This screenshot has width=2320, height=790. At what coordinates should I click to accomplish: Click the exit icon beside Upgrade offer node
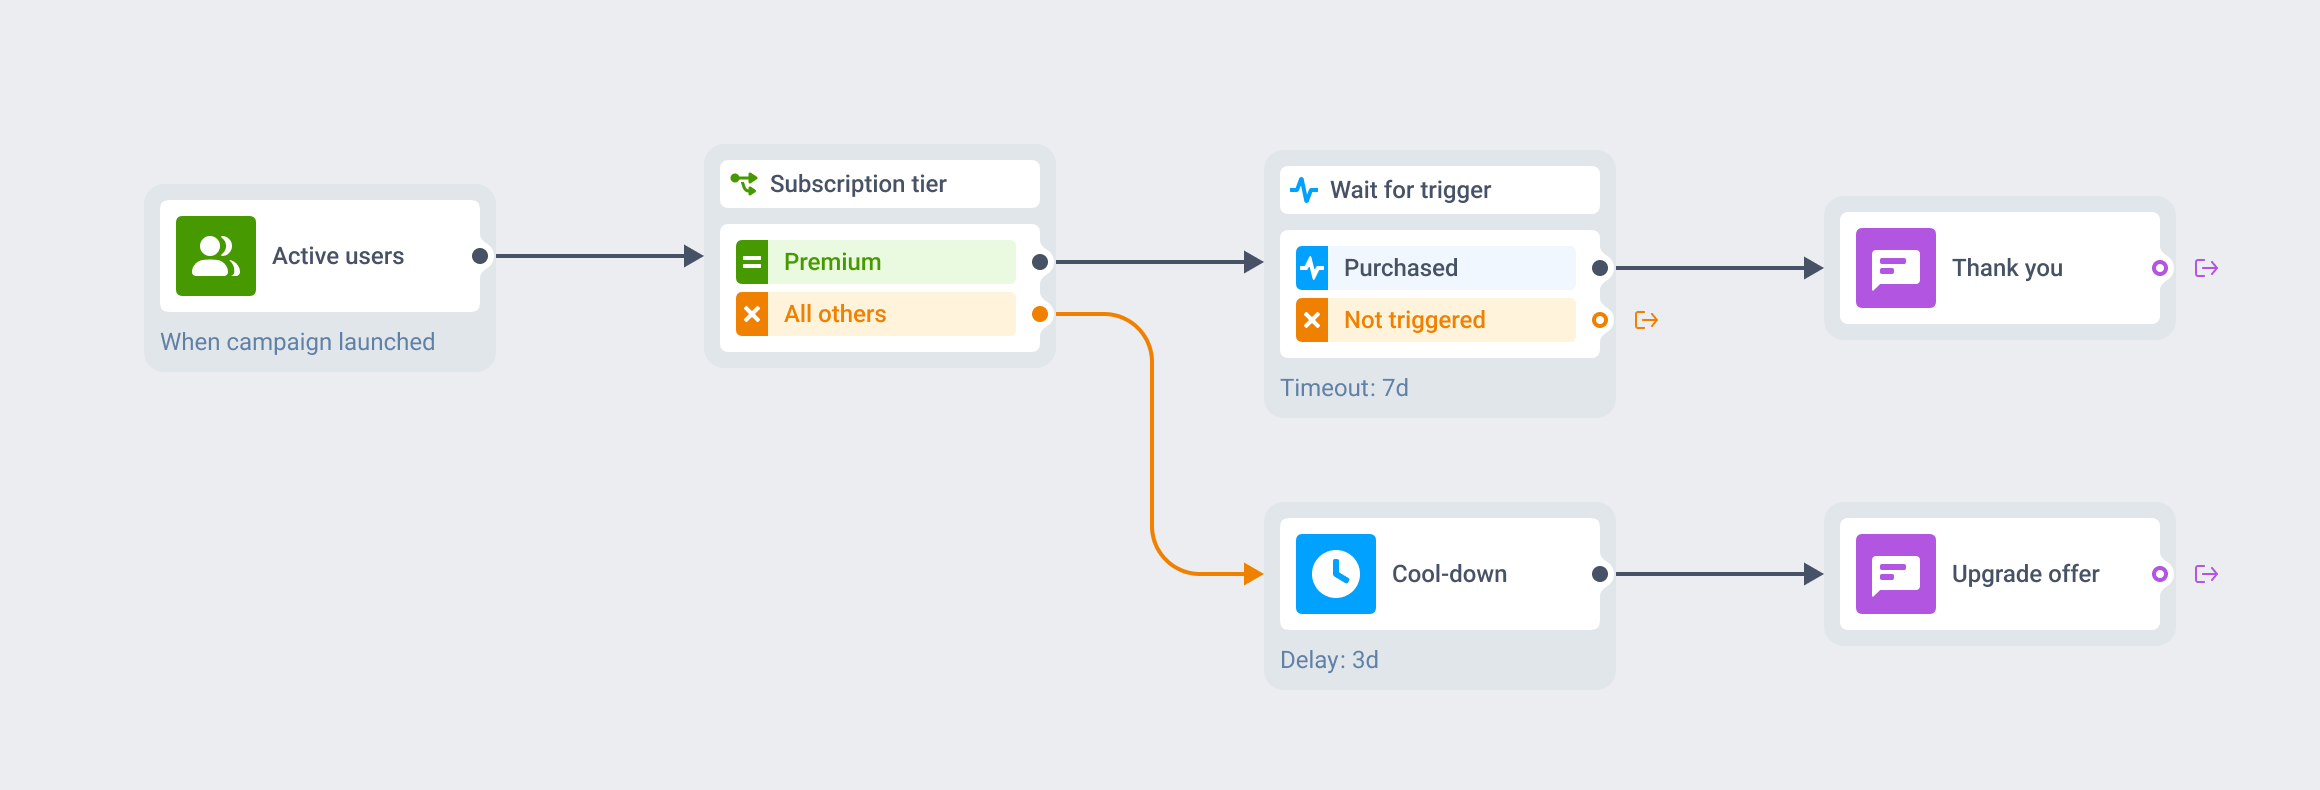(x=2206, y=574)
